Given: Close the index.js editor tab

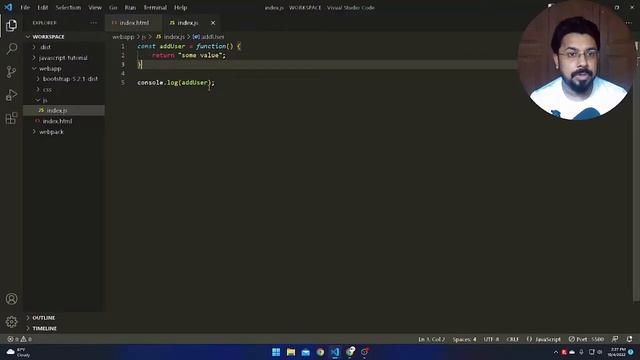Looking at the screenshot, I should point(213,23).
